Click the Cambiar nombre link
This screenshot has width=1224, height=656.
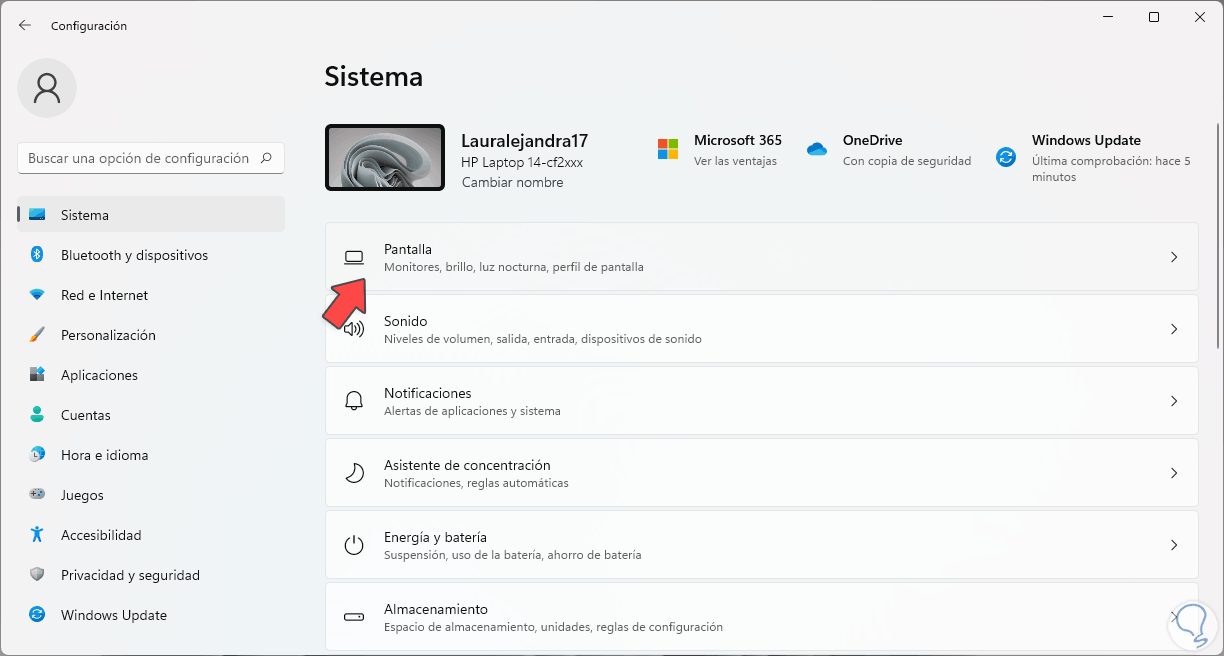(x=512, y=182)
